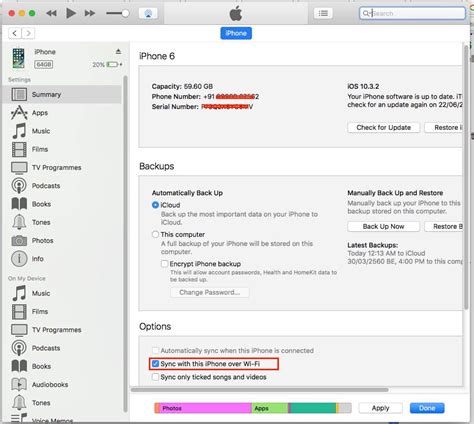Select the iPhone device tab
This screenshot has height=424, width=474.
coord(236,33)
